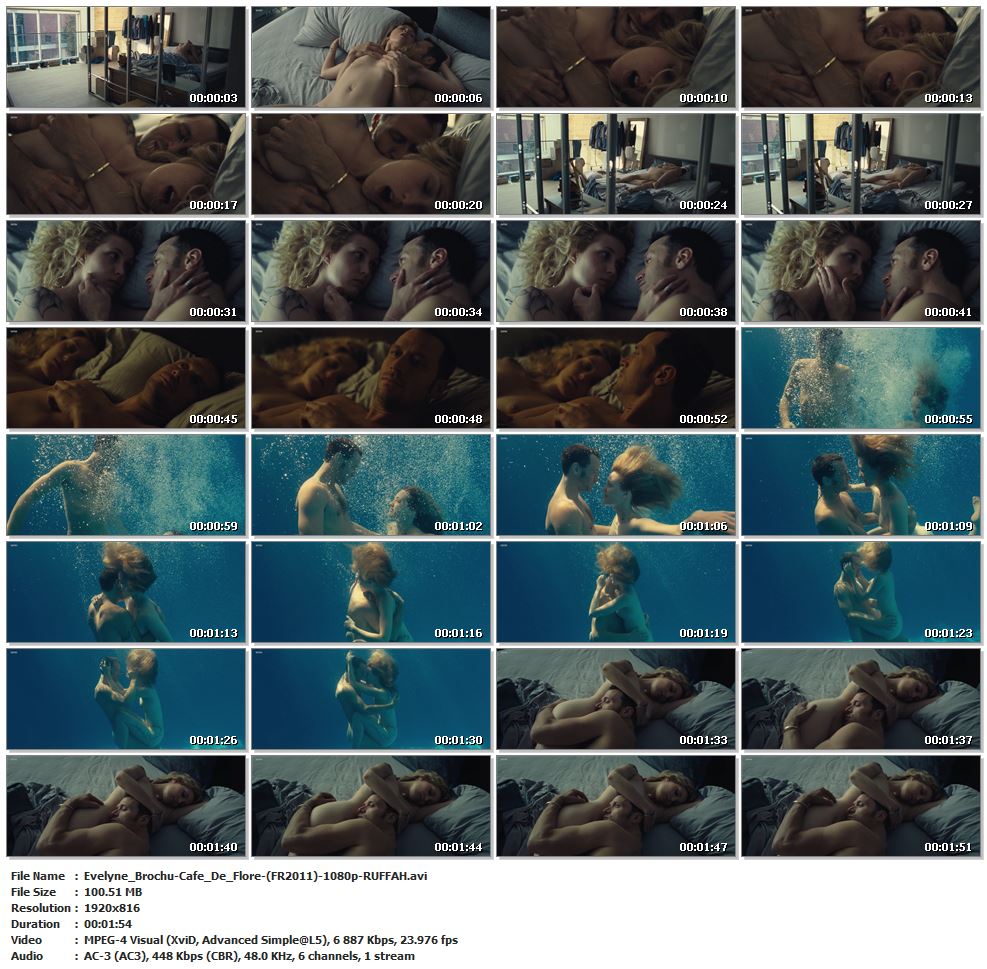Viewport: 987px width, 969px height.
Task: Click the thumbnail stamped 00:01:16
Action: [x=371, y=592]
